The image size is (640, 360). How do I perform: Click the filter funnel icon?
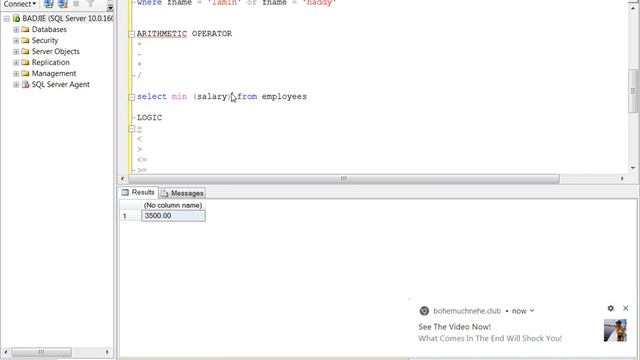click(90, 4)
